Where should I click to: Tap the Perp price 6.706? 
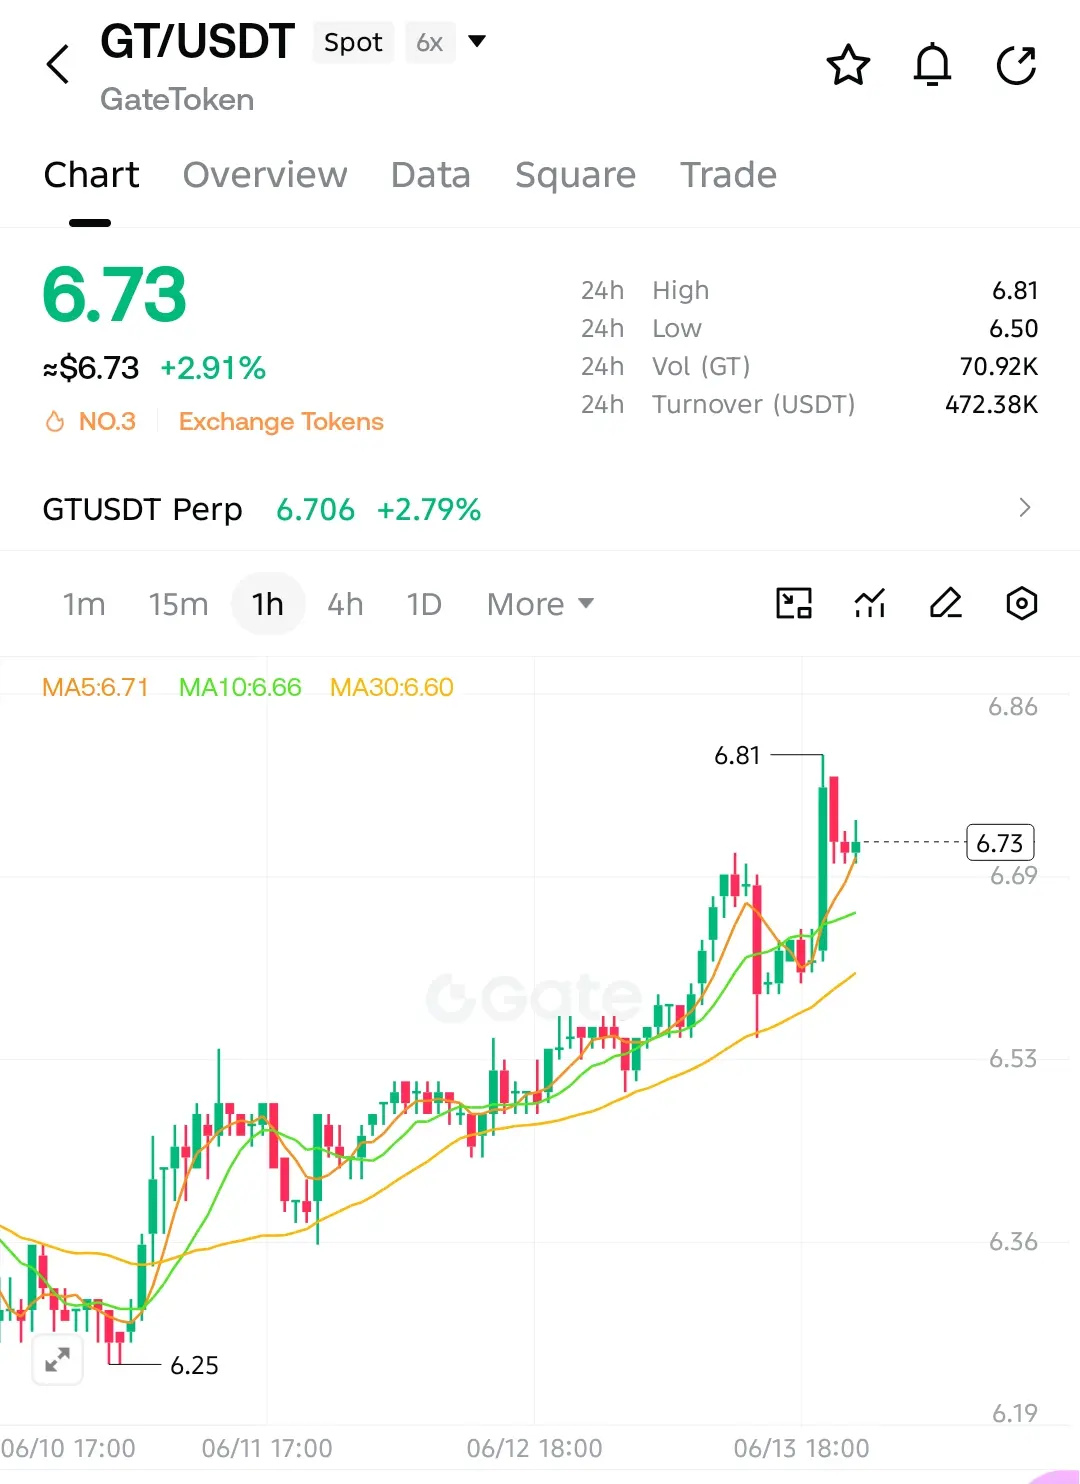click(315, 509)
